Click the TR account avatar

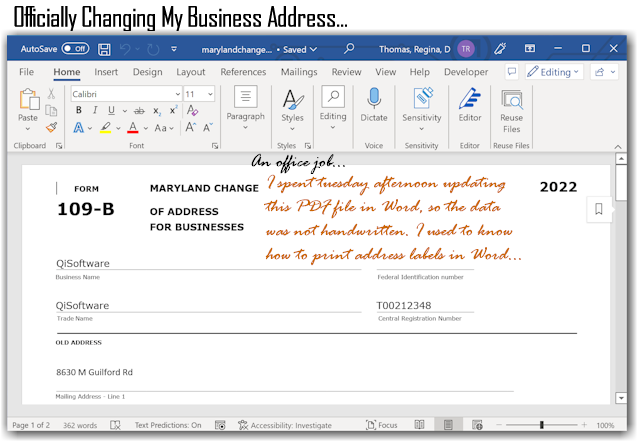tap(466, 49)
